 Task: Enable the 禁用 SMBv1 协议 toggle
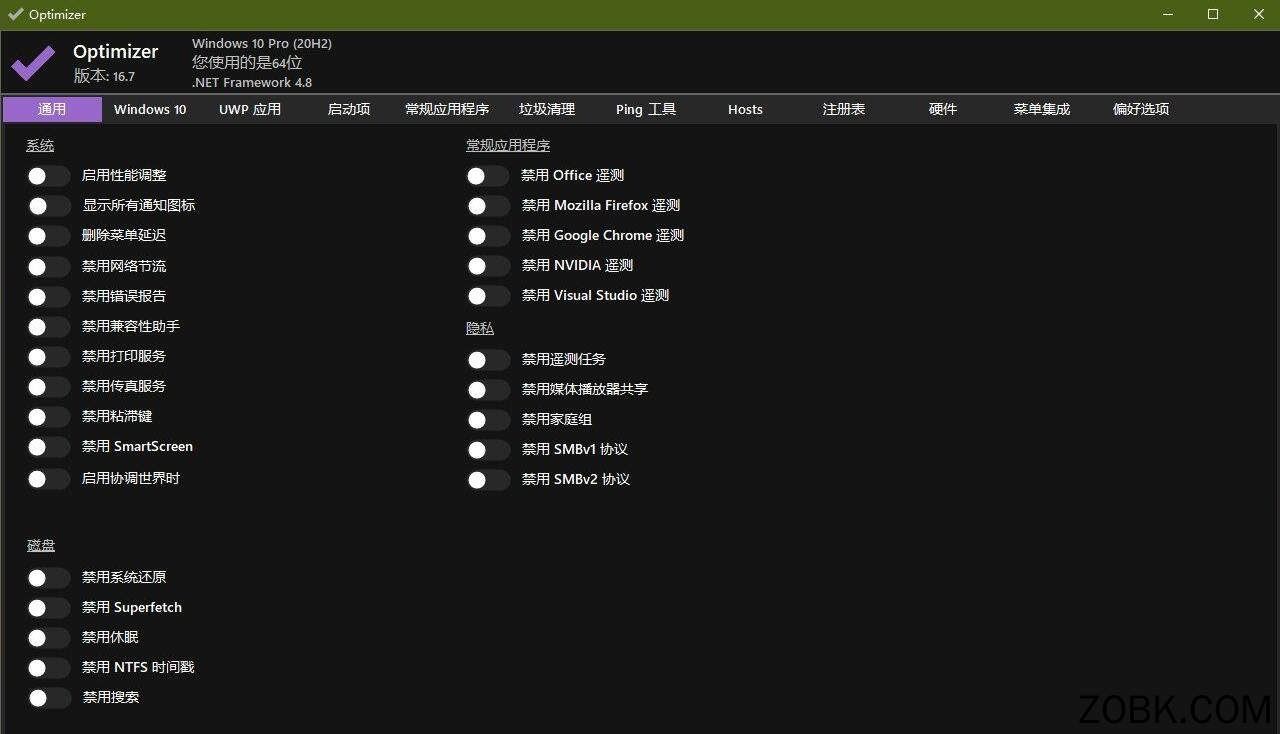(487, 449)
